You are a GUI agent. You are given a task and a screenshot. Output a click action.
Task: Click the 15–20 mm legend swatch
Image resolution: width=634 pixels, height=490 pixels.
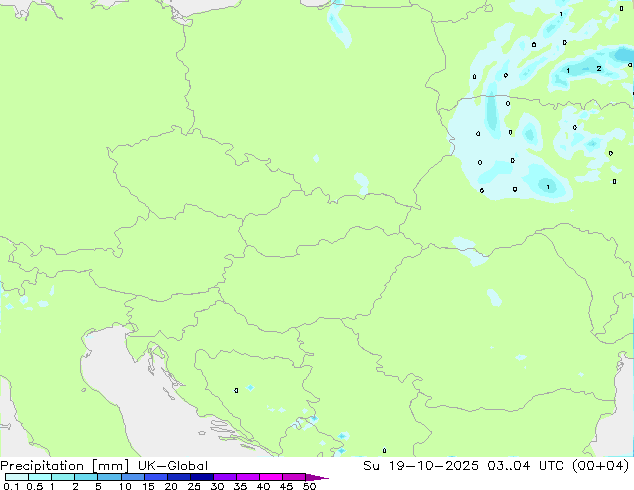coord(155,477)
